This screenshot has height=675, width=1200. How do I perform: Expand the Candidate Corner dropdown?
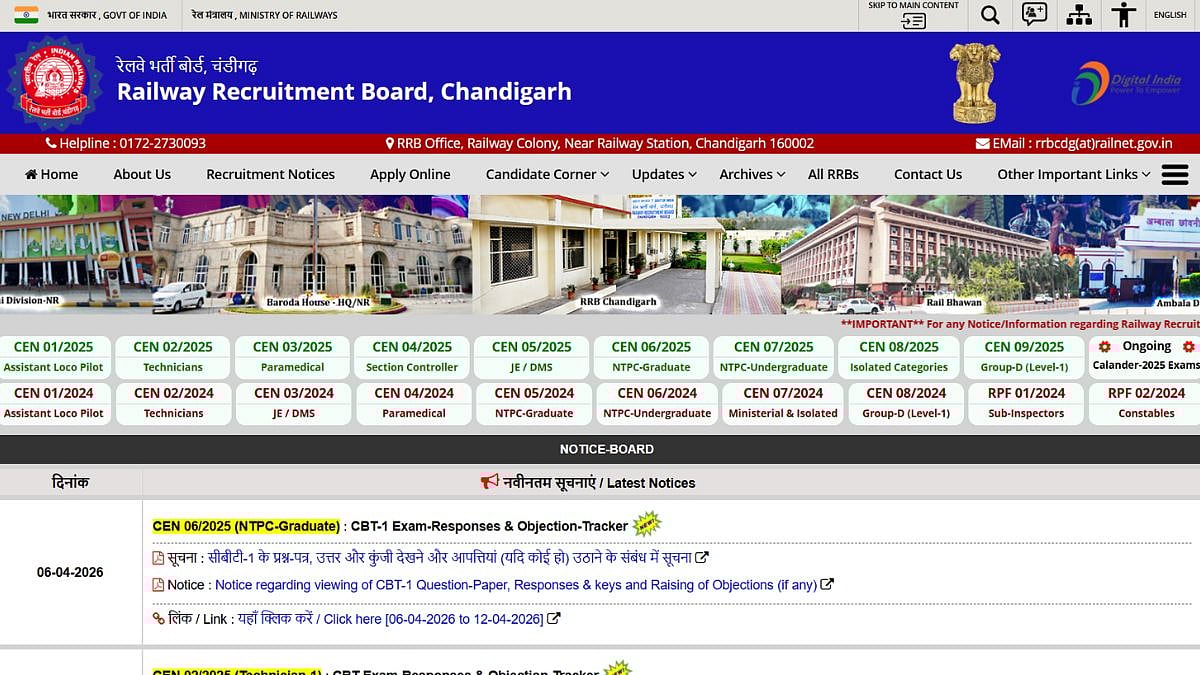(547, 174)
